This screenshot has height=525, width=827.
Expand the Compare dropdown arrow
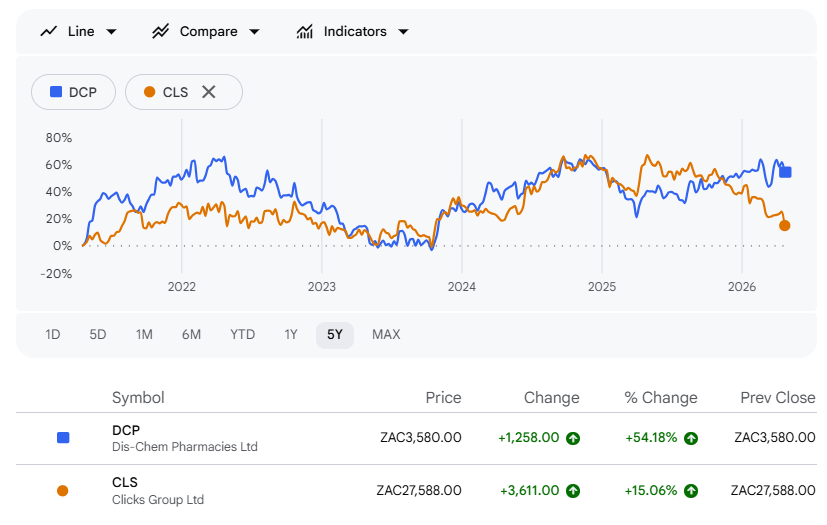point(254,32)
